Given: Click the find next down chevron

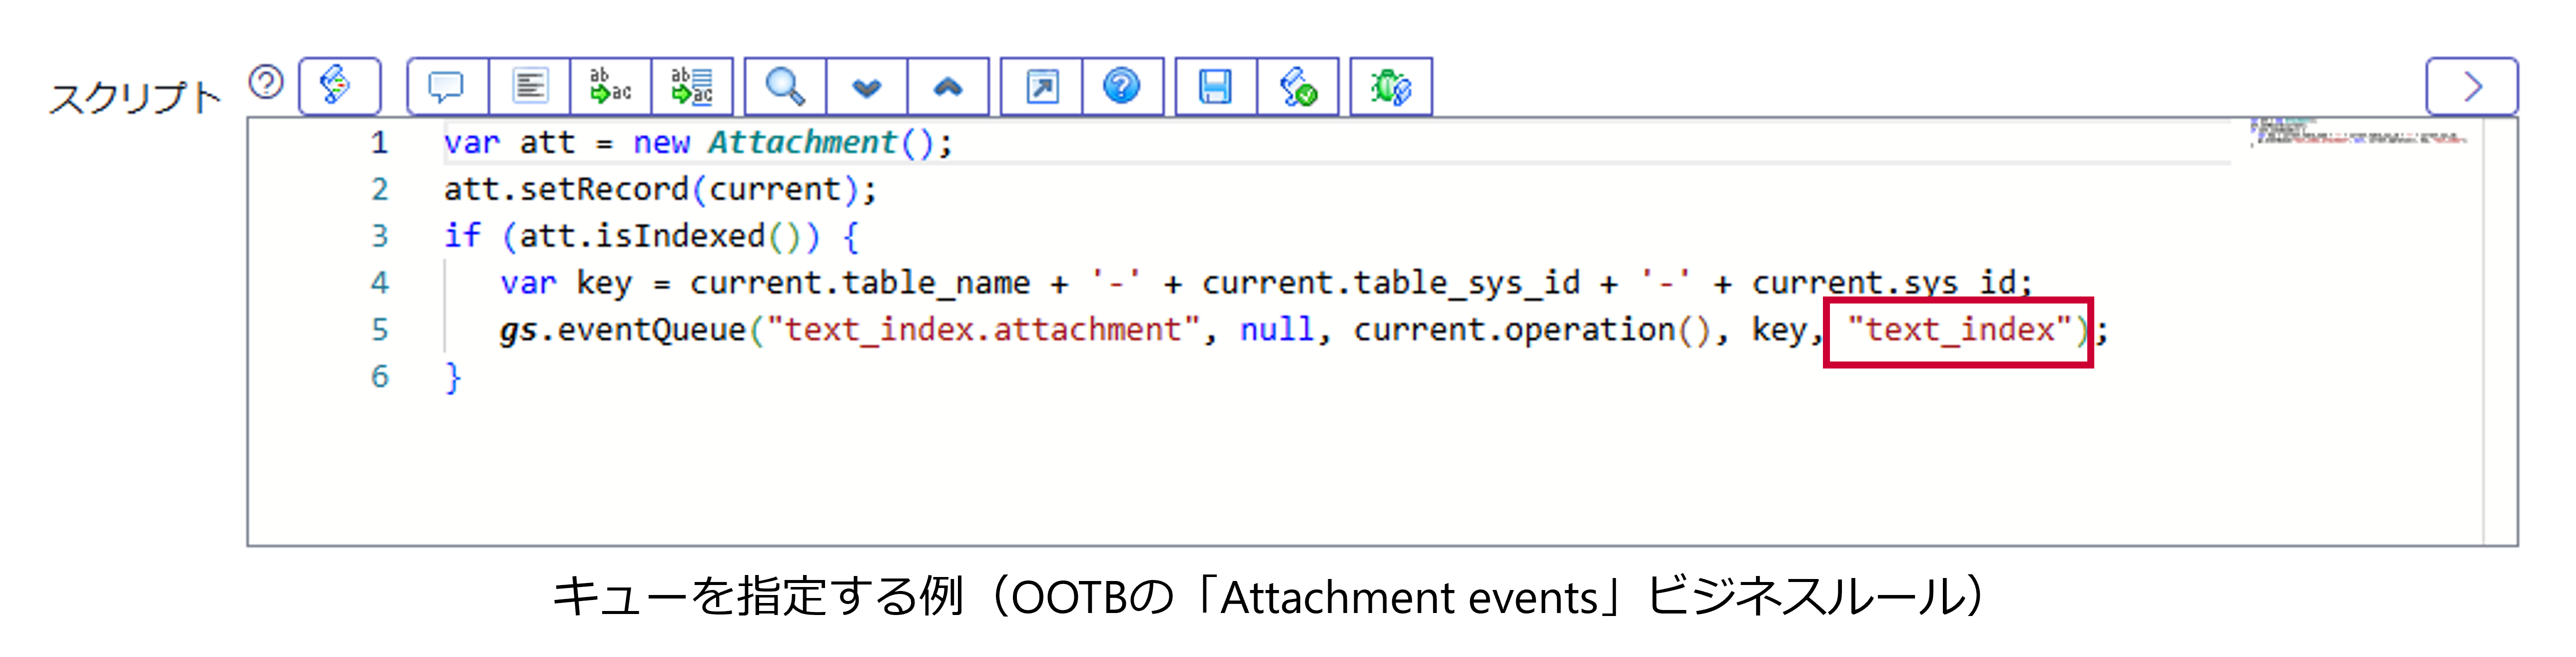Looking at the screenshot, I should [866, 87].
